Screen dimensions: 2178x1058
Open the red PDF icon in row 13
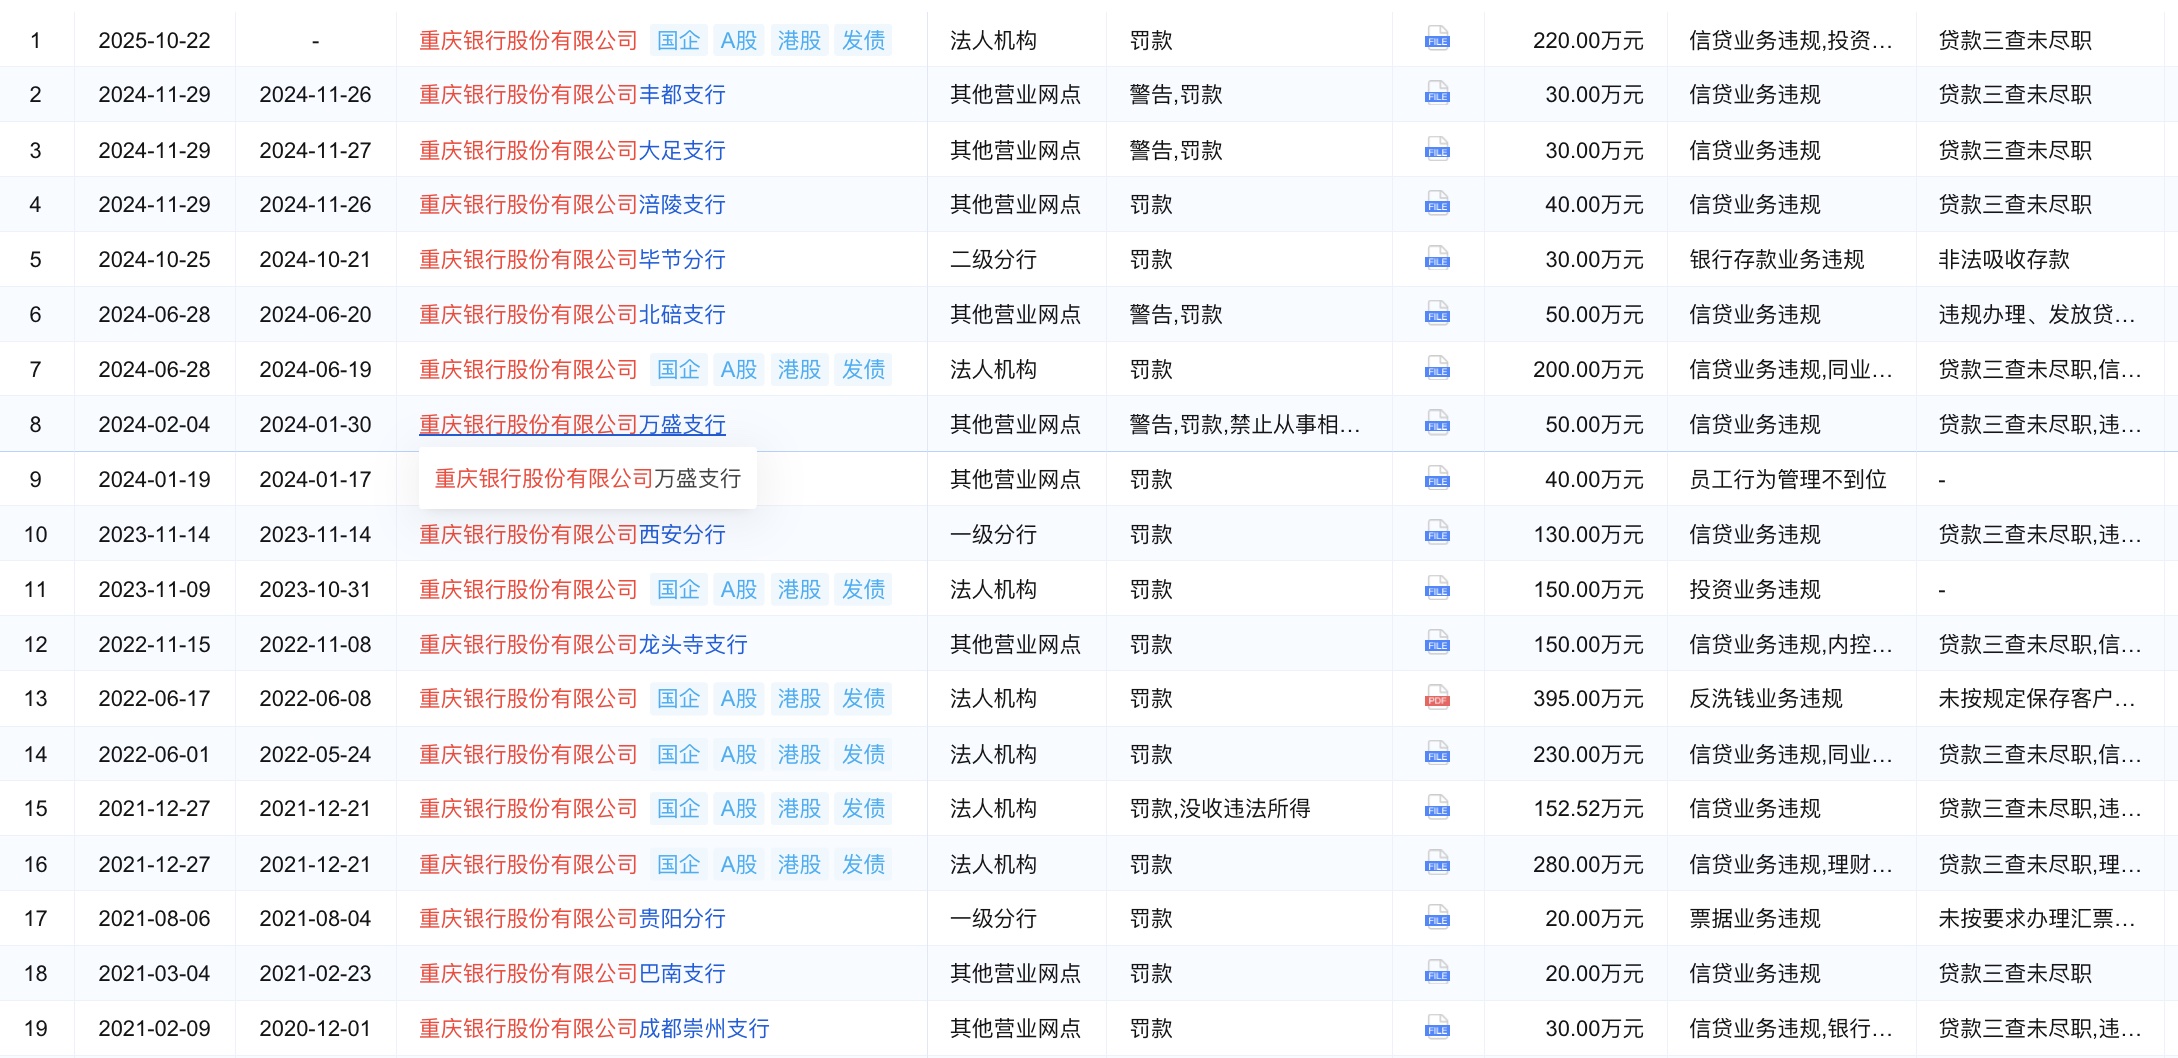click(x=1437, y=699)
